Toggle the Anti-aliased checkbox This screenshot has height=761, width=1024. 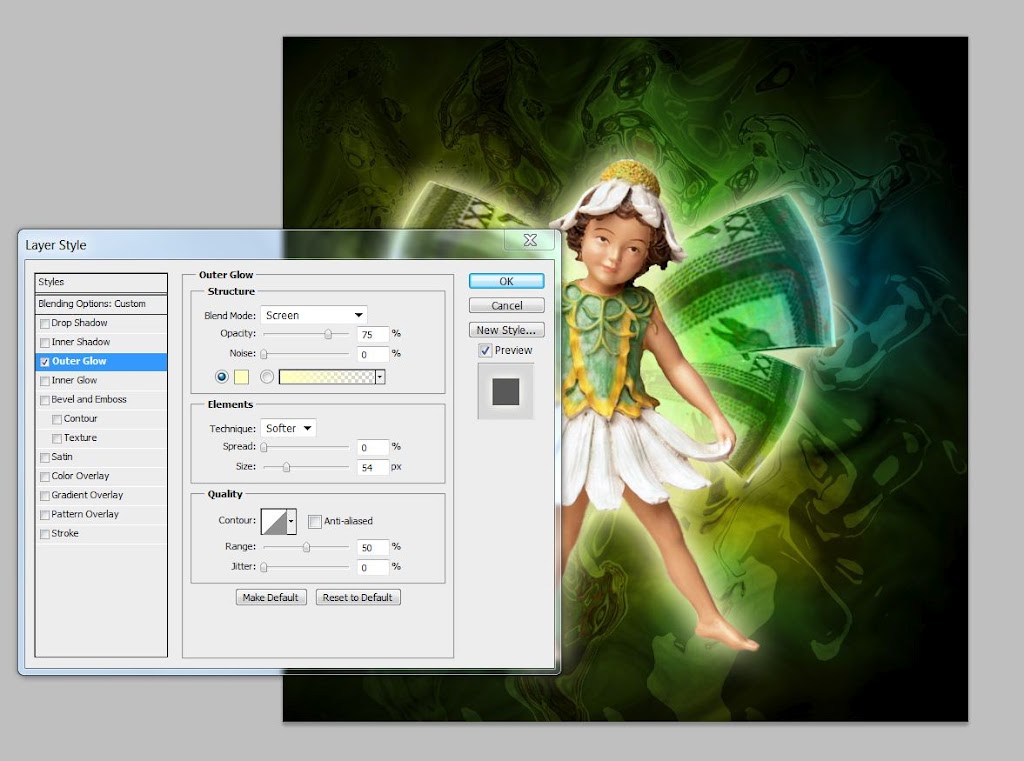pyautogui.click(x=315, y=521)
